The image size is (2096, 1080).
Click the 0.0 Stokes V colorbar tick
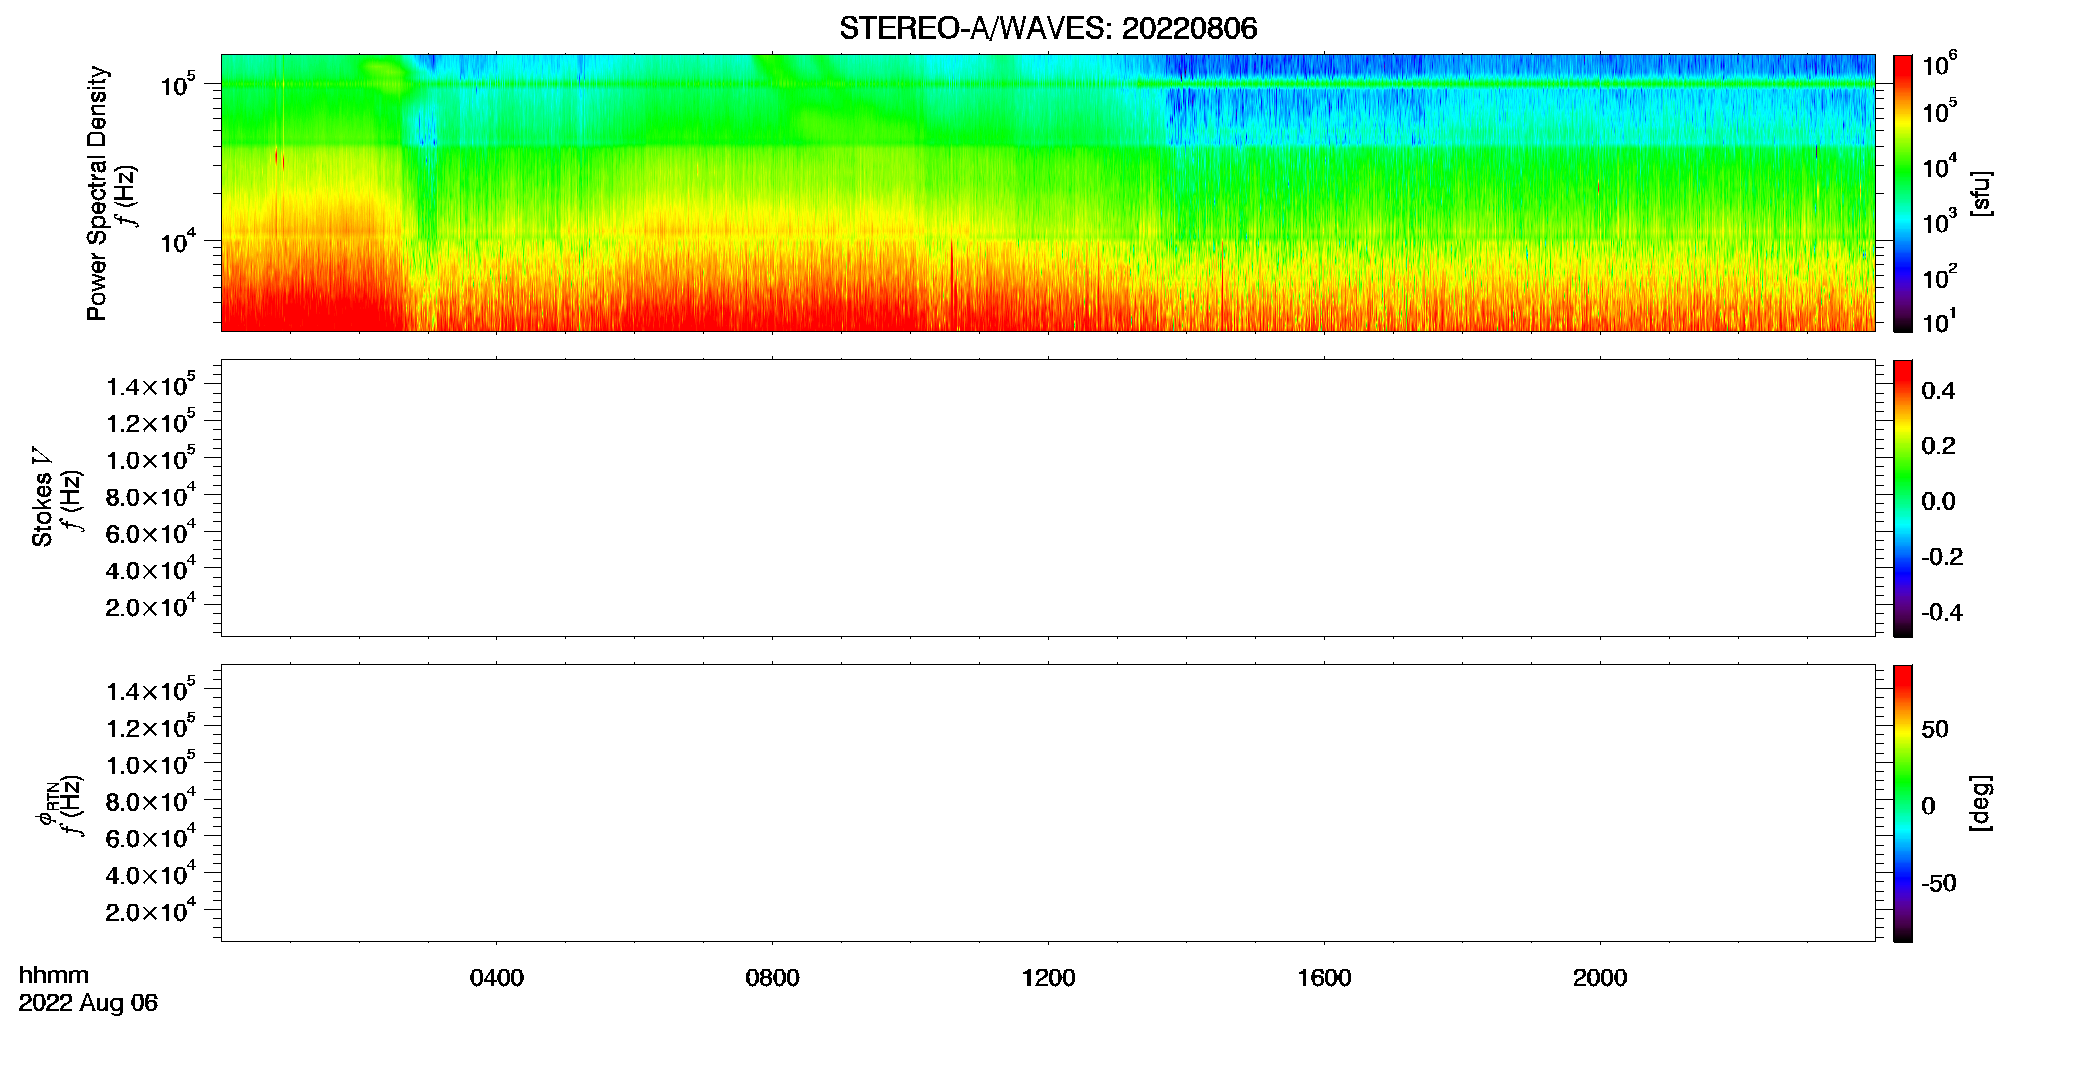1938,502
